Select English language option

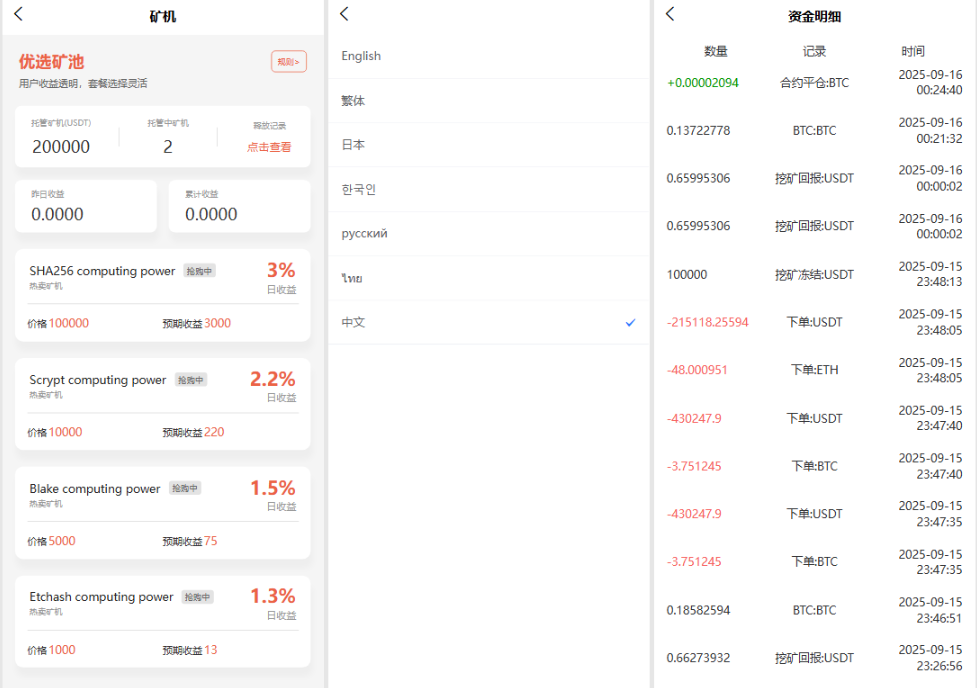coord(361,56)
